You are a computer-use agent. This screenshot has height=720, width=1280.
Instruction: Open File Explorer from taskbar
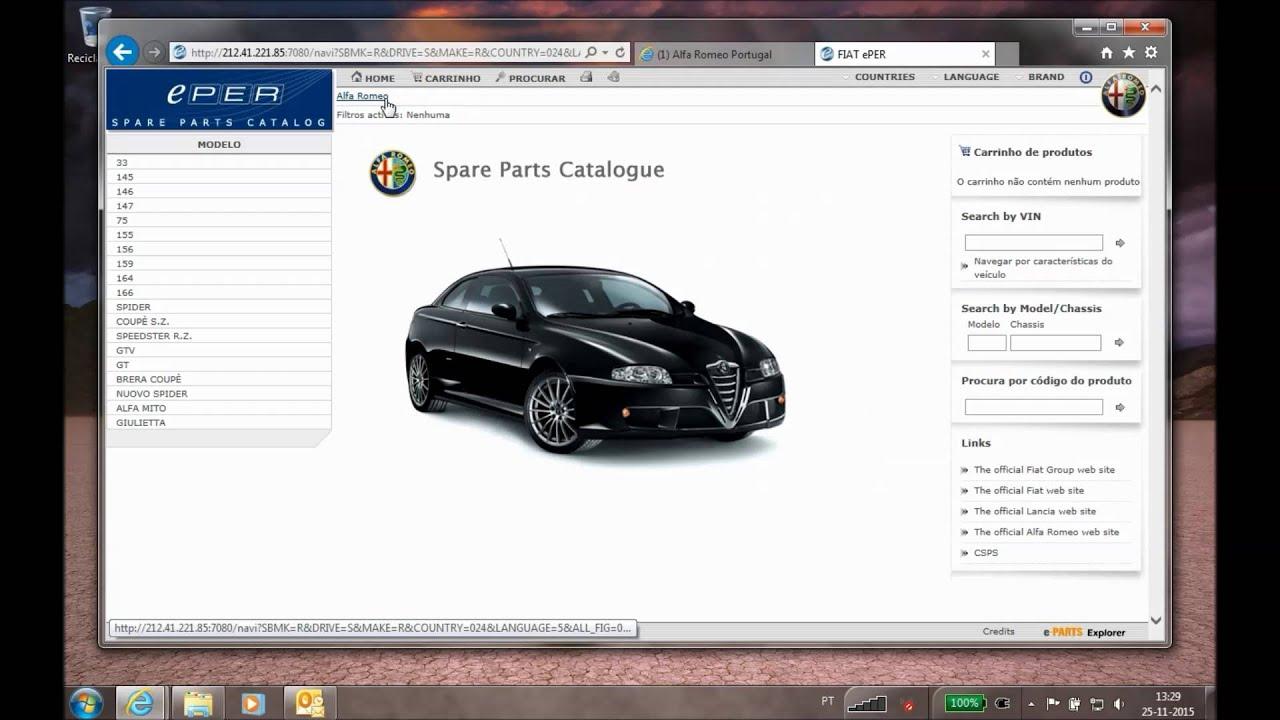tap(198, 703)
